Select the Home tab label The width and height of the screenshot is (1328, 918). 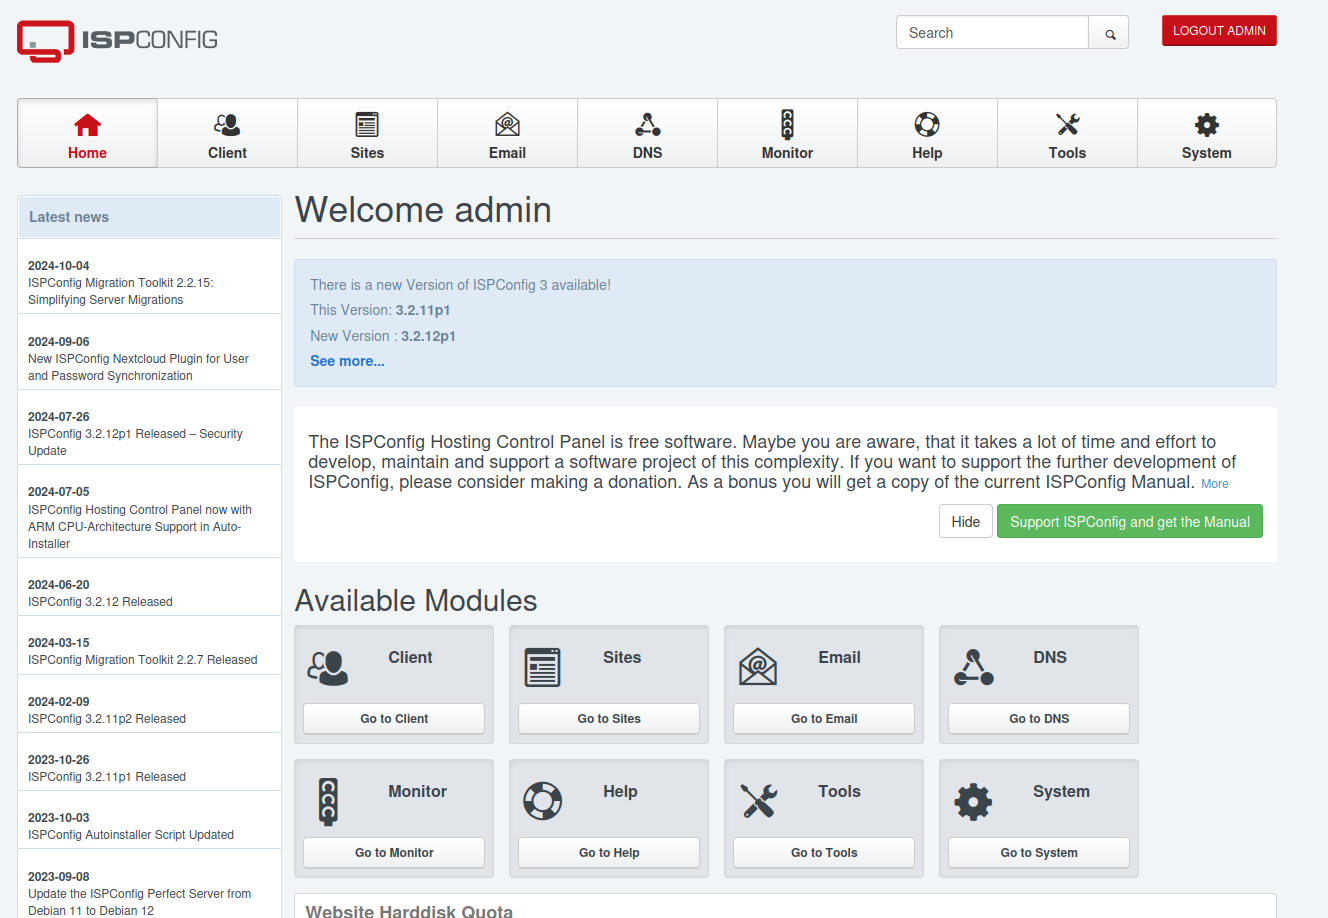coord(87,153)
